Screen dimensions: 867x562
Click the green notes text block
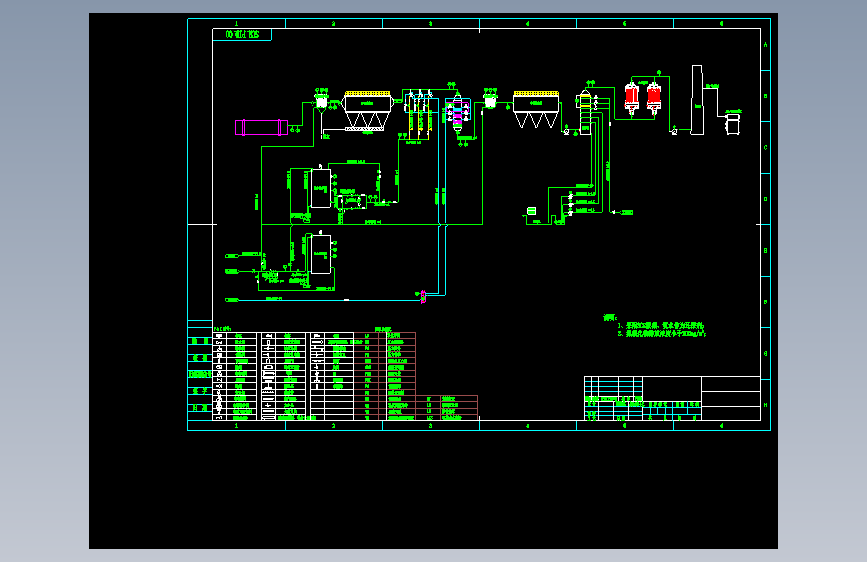coord(655,326)
